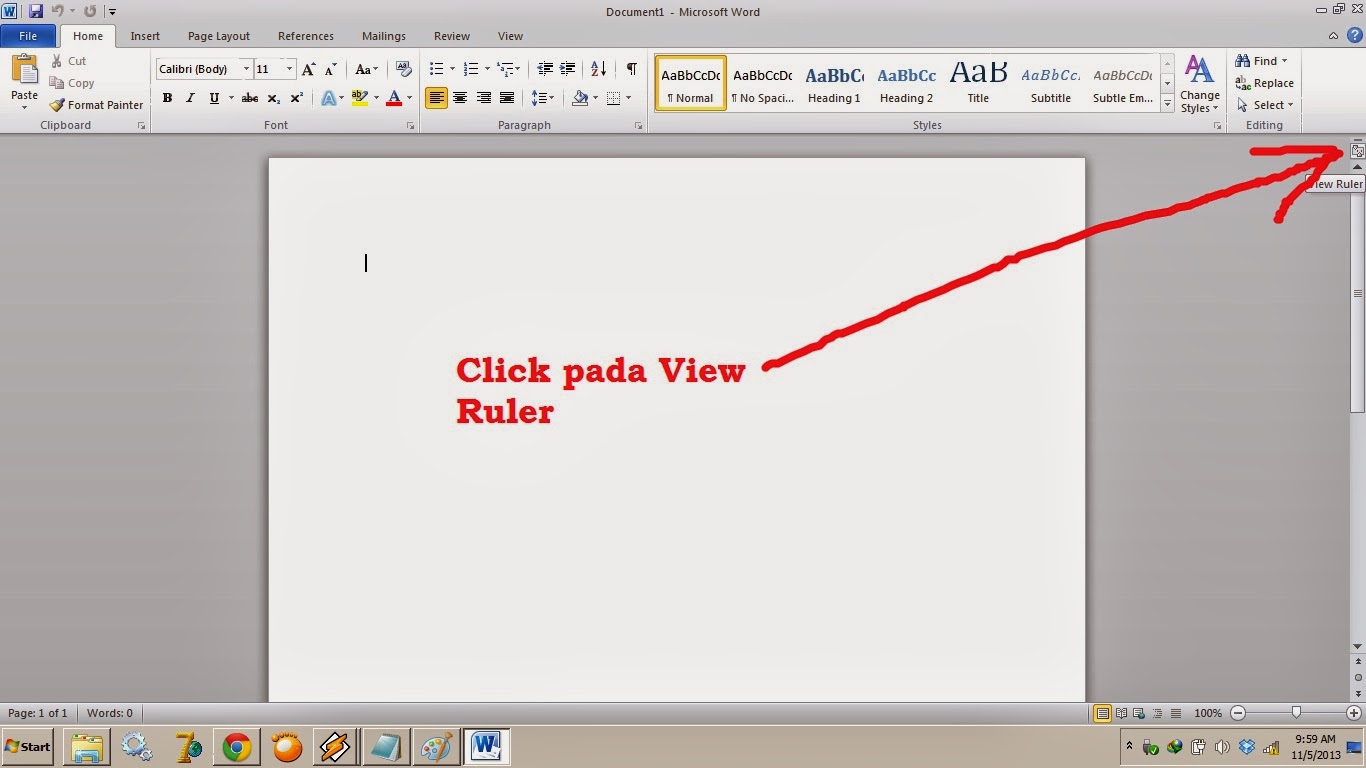The height and width of the screenshot is (768, 1366).
Task: Click the Sort icon in Paragraph group
Action: point(598,69)
